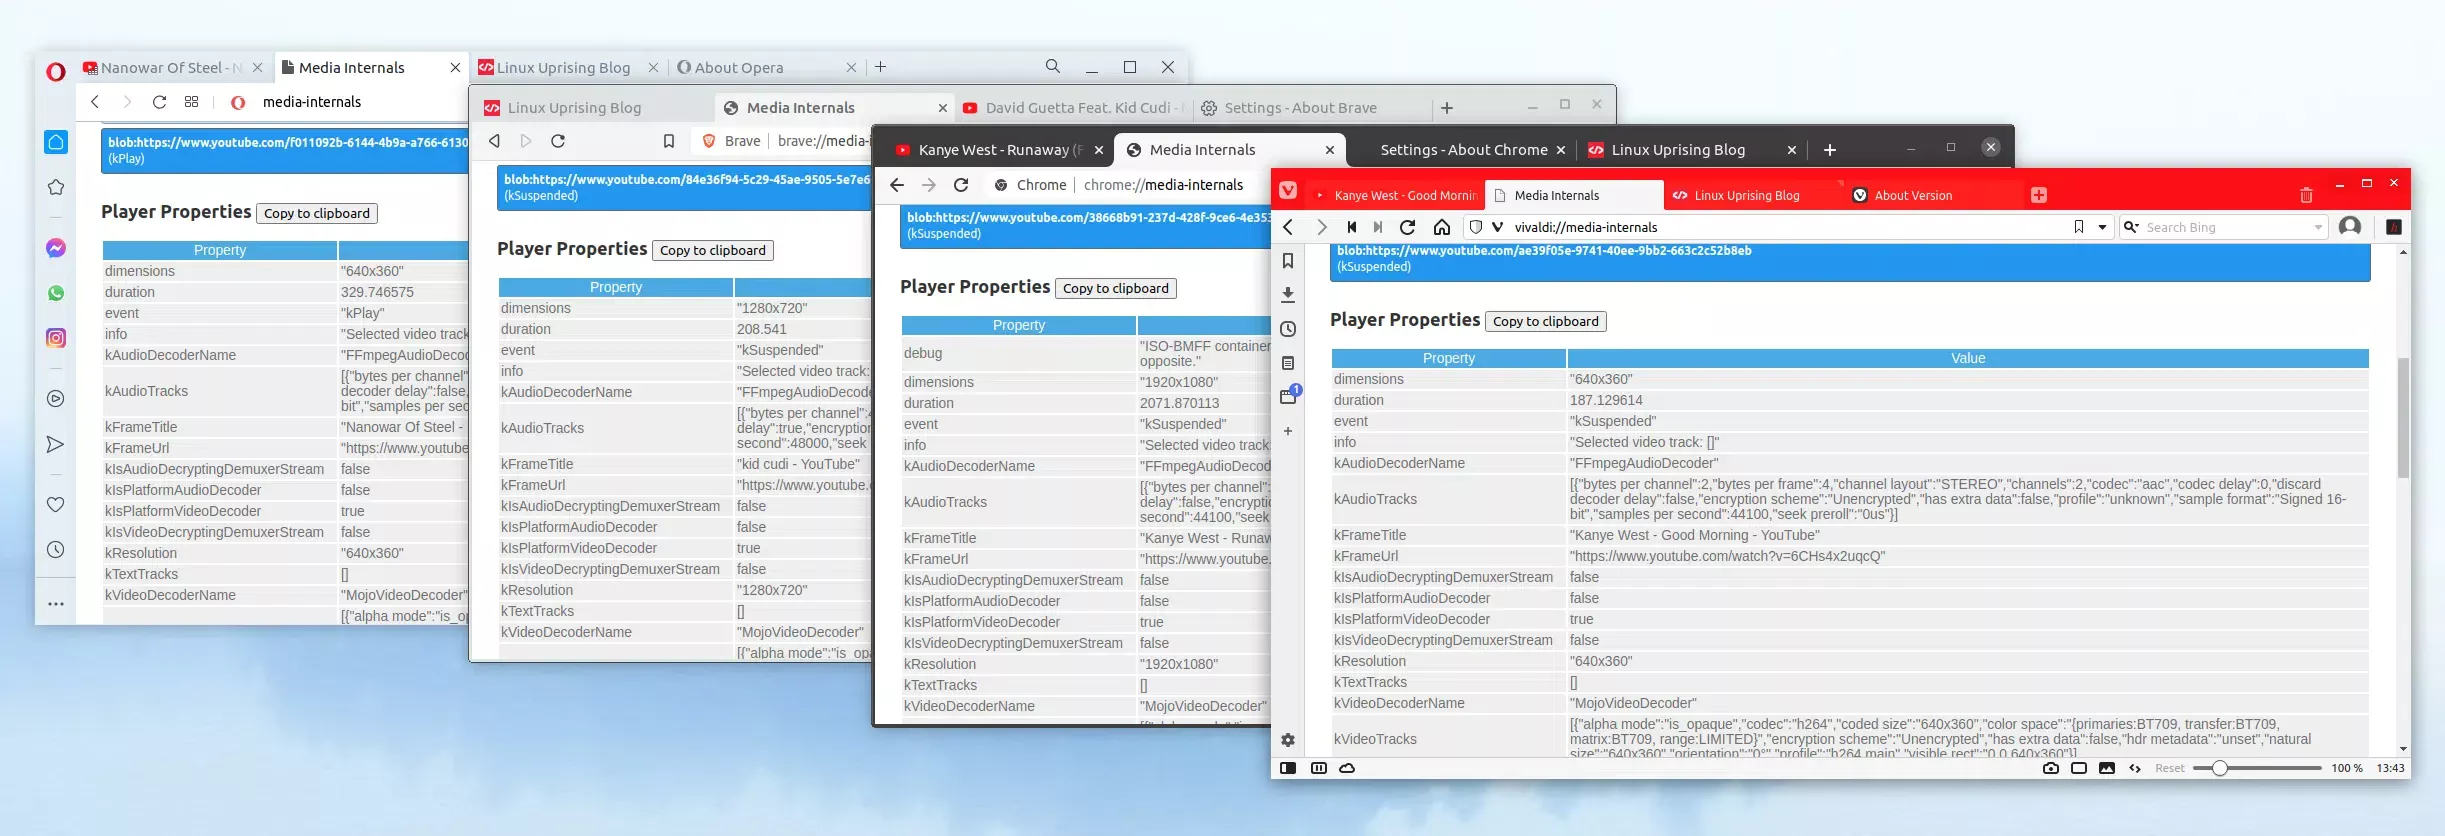Open Vivaldi page actions code icon

point(2135,768)
